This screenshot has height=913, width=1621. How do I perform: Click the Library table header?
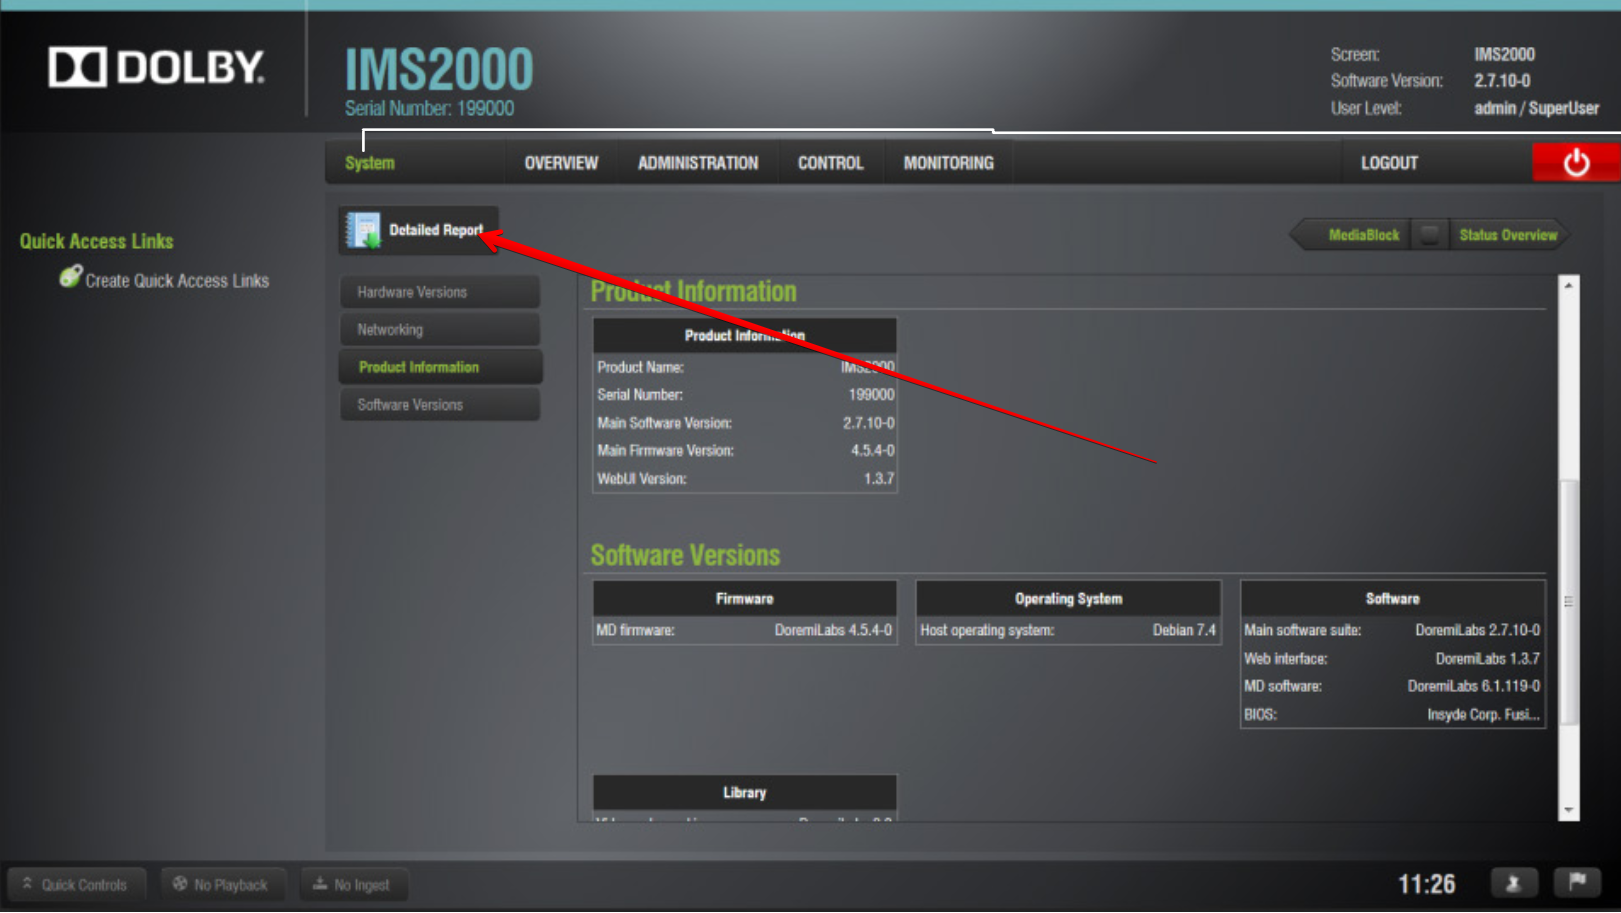[745, 792]
